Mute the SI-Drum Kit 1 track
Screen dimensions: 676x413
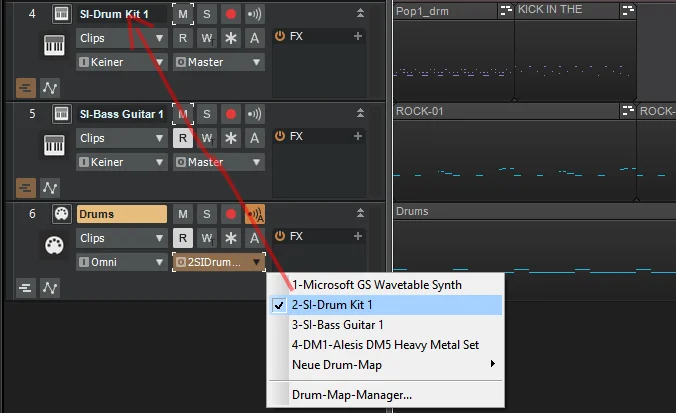click(x=183, y=14)
